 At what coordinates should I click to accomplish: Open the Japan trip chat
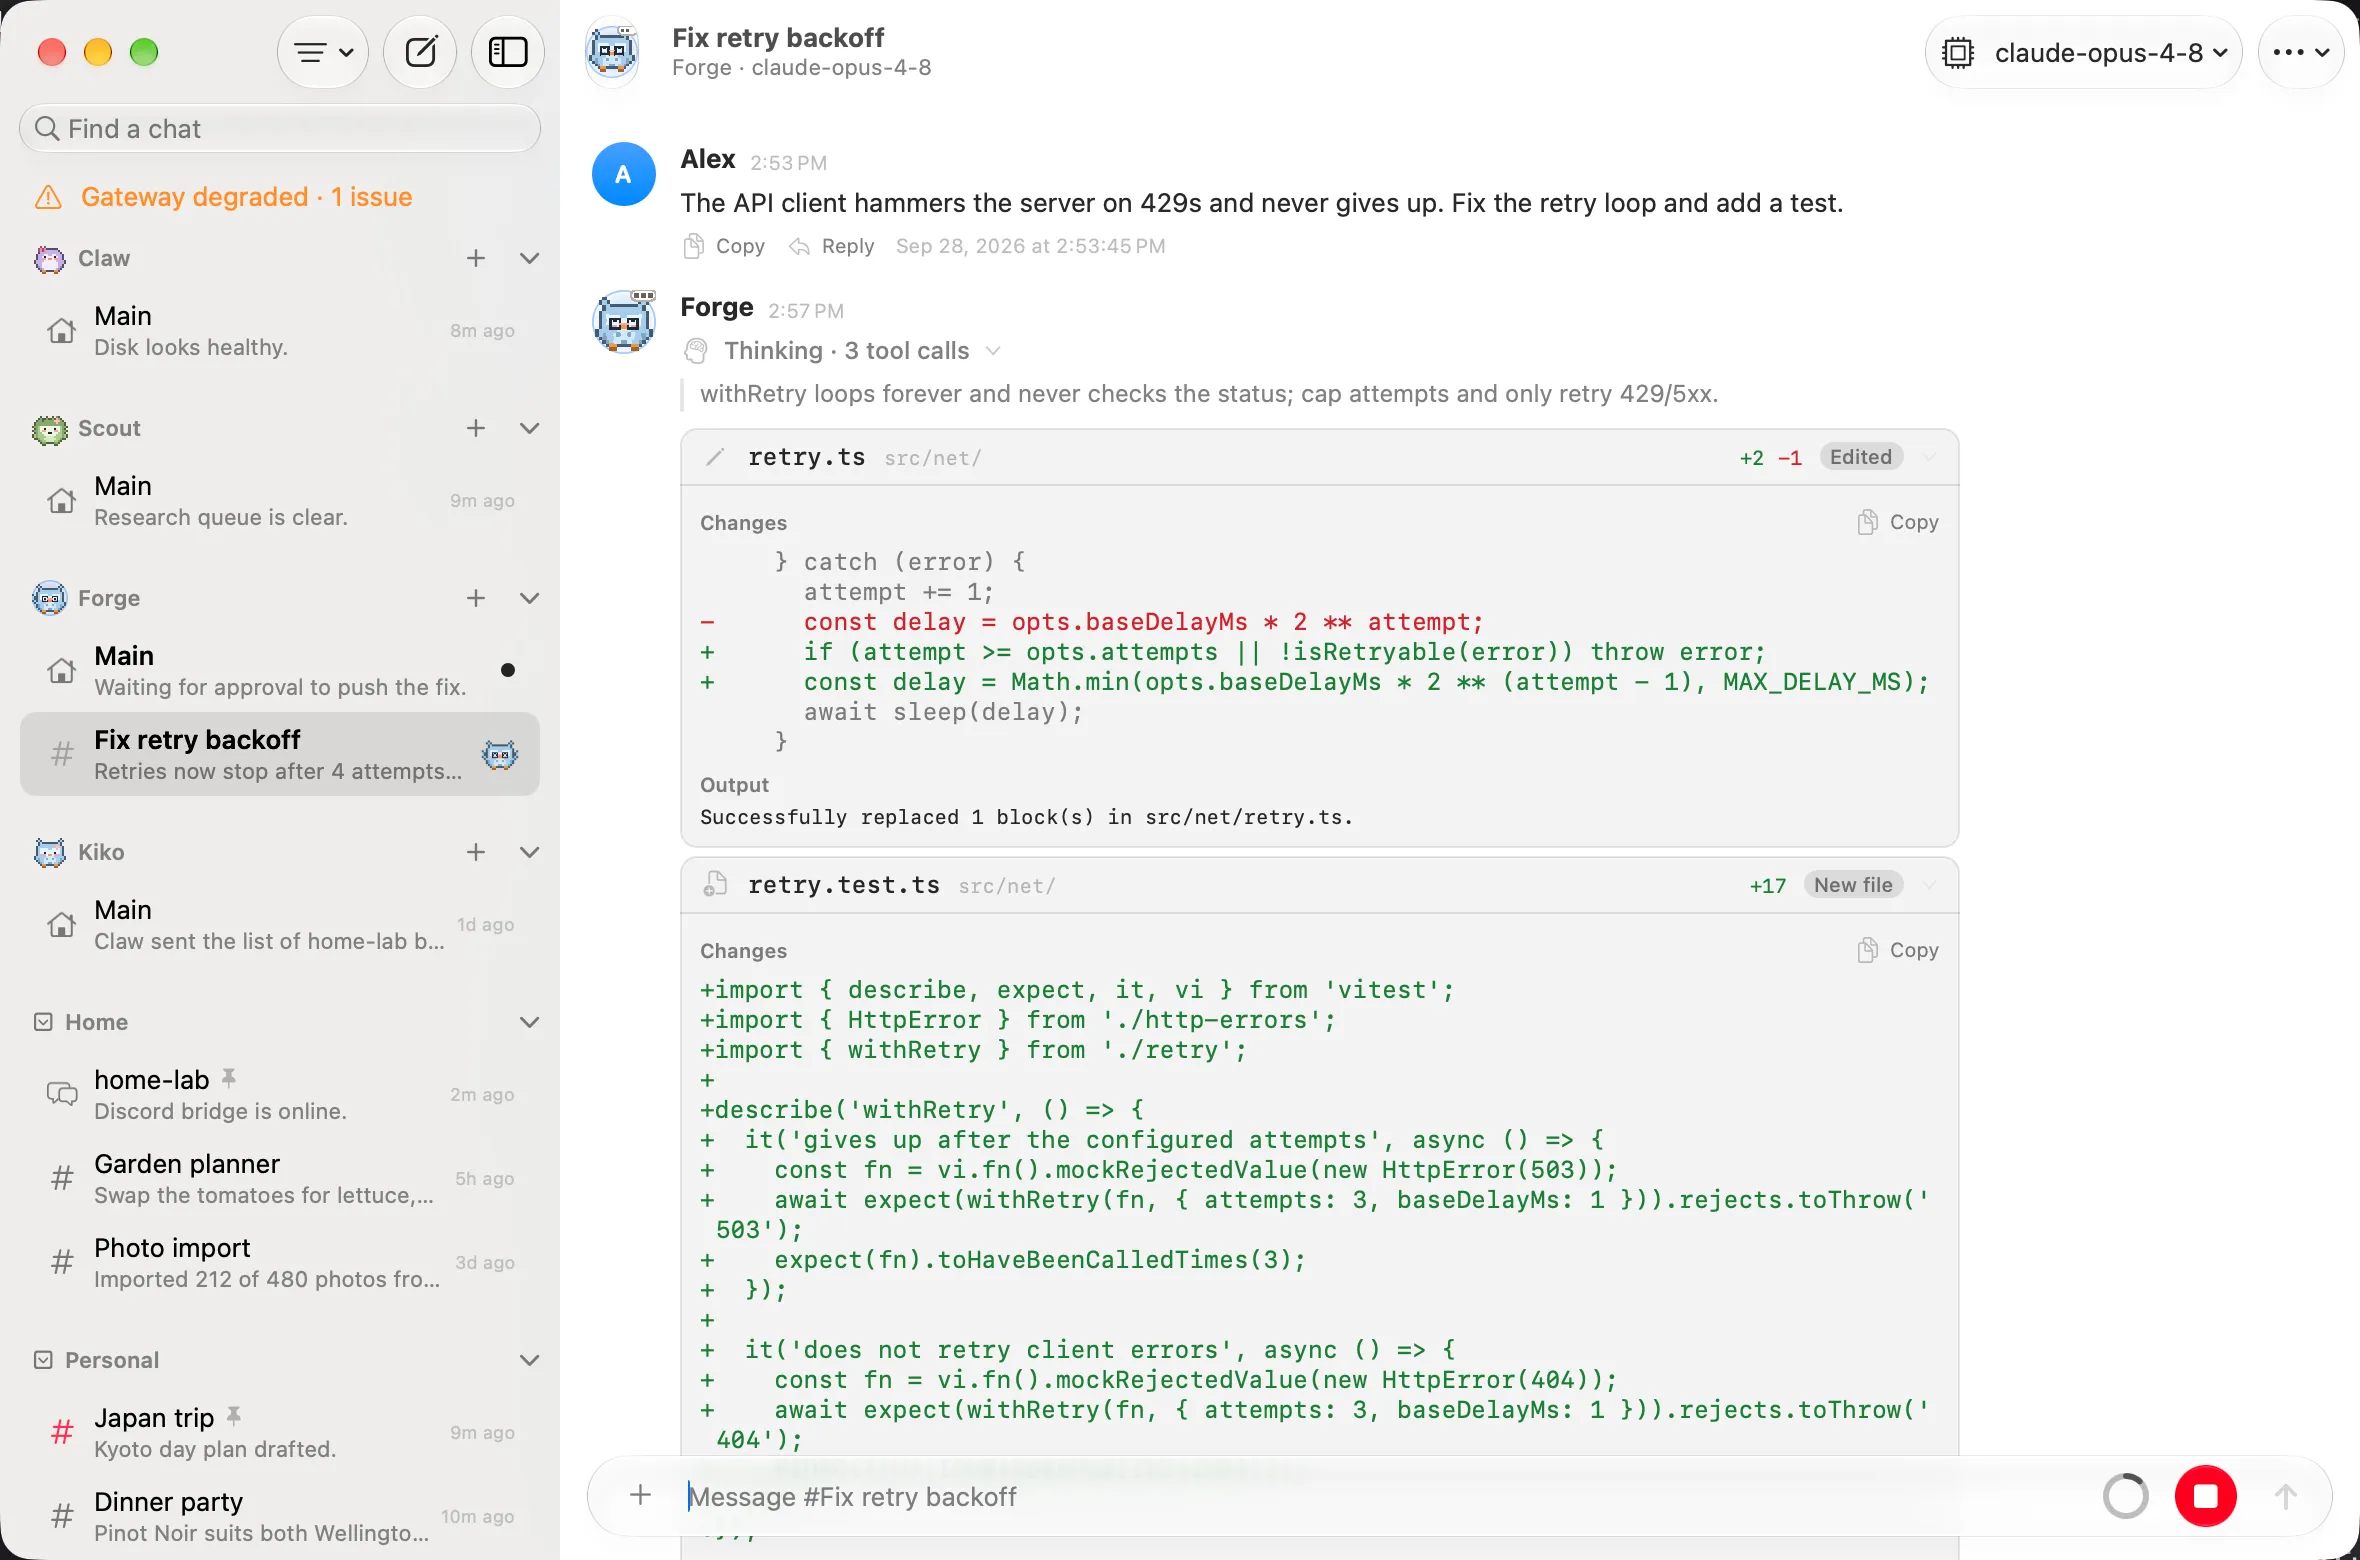tap(280, 1433)
